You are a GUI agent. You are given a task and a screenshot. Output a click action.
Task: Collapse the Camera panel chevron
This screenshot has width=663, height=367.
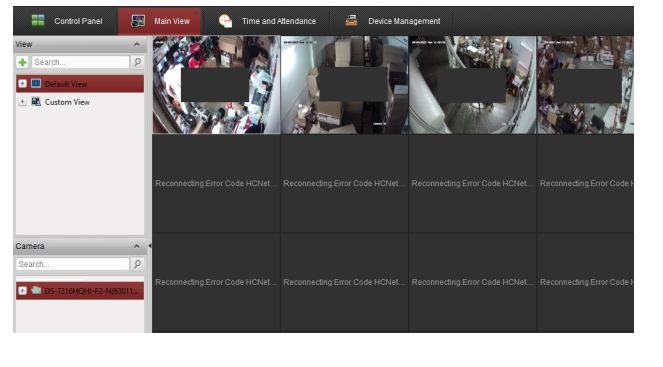pos(137,246)
